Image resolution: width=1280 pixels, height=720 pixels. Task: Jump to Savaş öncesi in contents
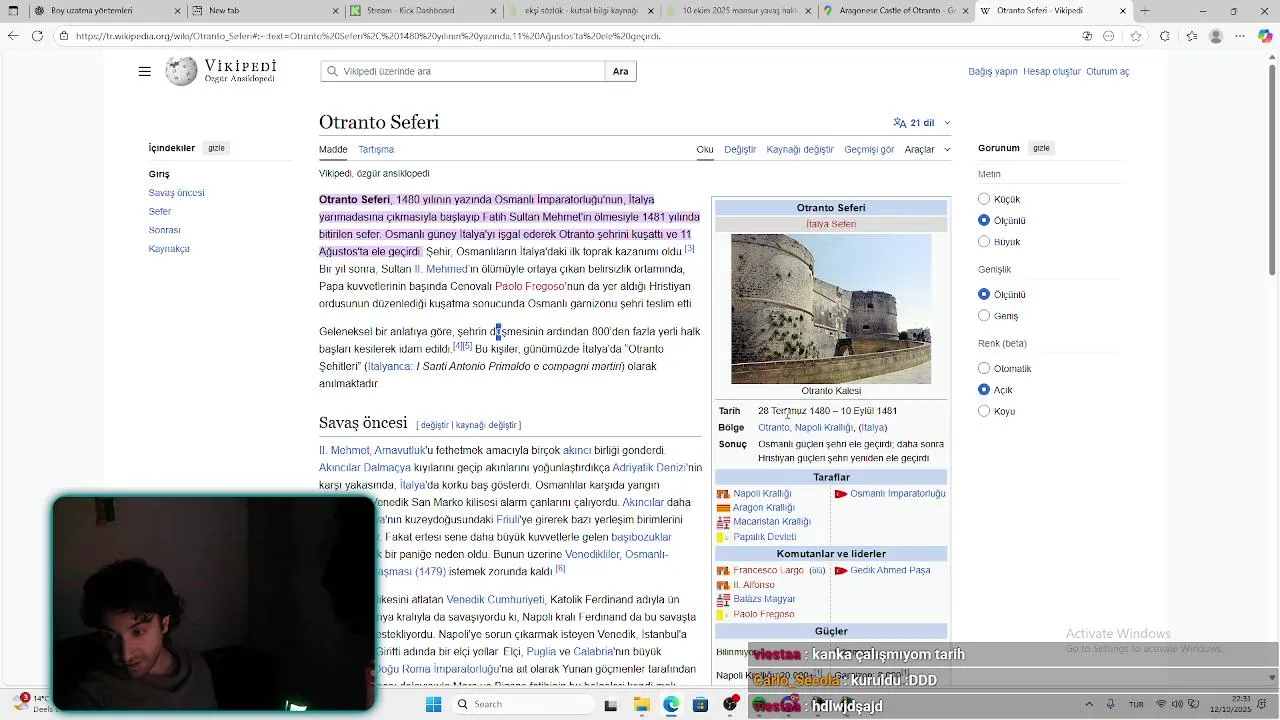[x=177, y=192]
